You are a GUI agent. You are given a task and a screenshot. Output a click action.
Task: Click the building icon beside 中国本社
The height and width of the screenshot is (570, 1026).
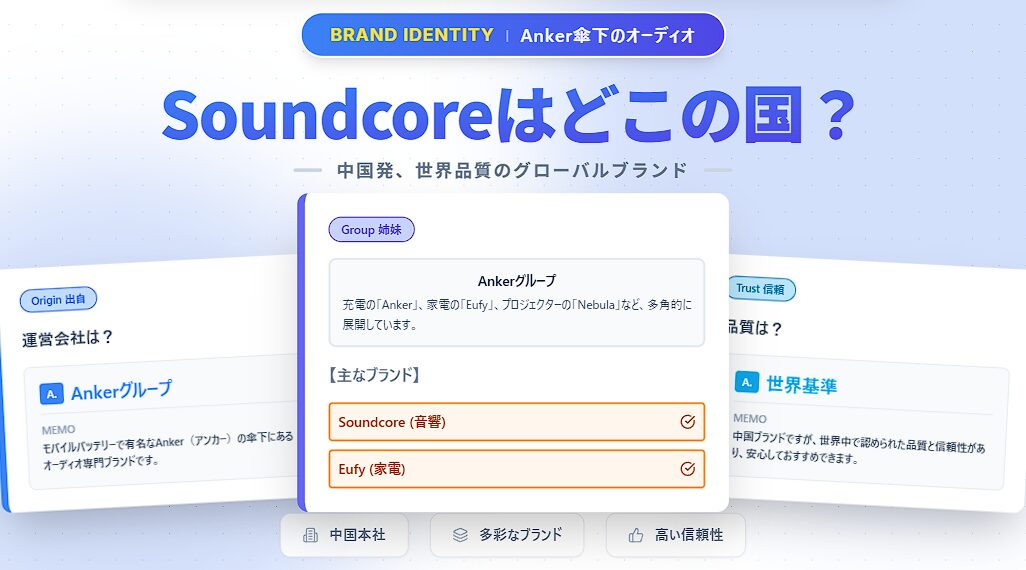point(310,536)
